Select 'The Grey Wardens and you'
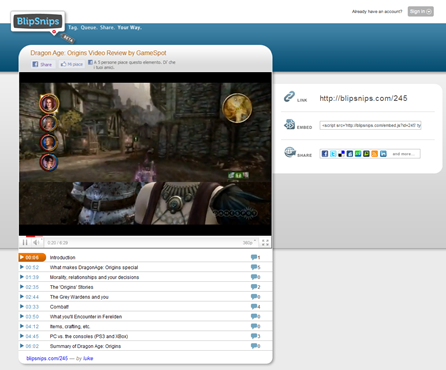 (x=79, y=297)
